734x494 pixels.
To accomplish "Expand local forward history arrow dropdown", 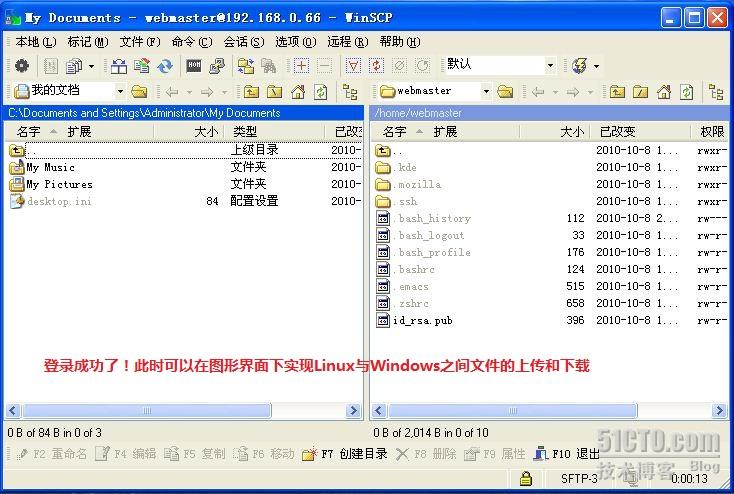I will (224, 92).
